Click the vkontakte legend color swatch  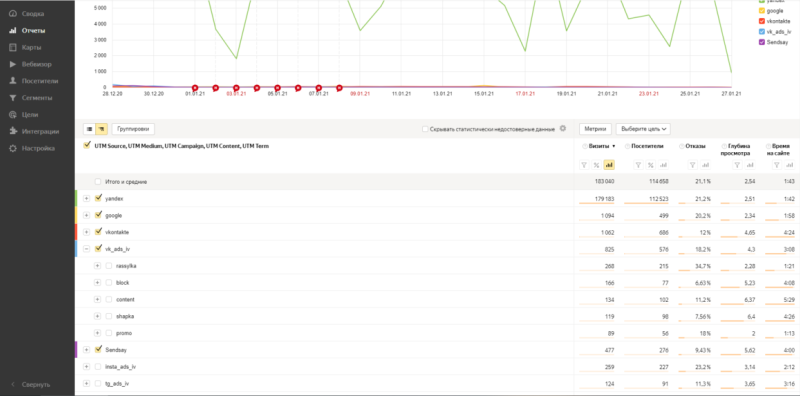point(762,21)
